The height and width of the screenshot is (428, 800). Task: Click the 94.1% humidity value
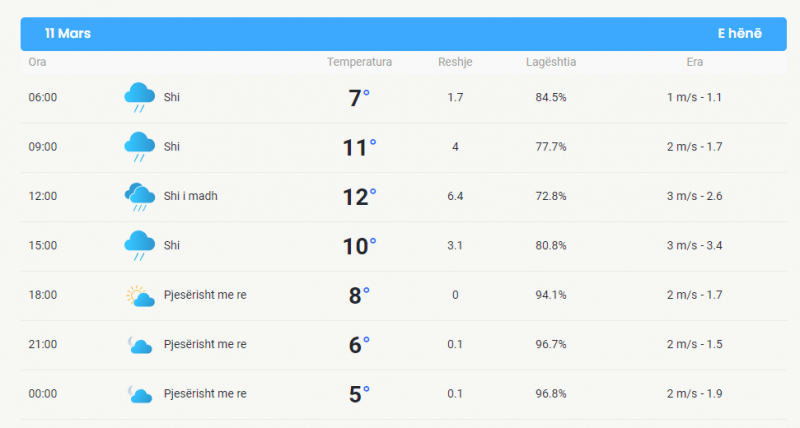coord(551,295)
